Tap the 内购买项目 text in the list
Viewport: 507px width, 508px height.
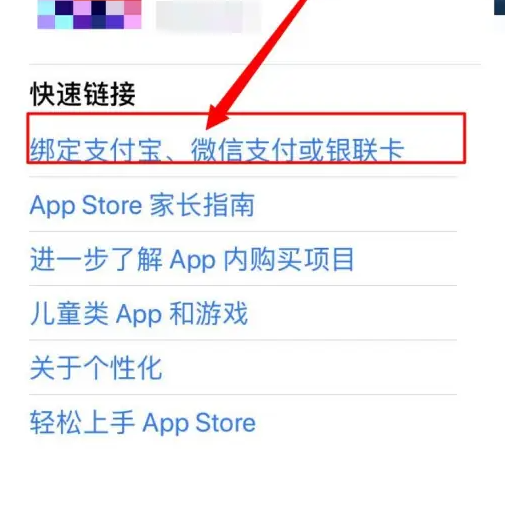288,259
